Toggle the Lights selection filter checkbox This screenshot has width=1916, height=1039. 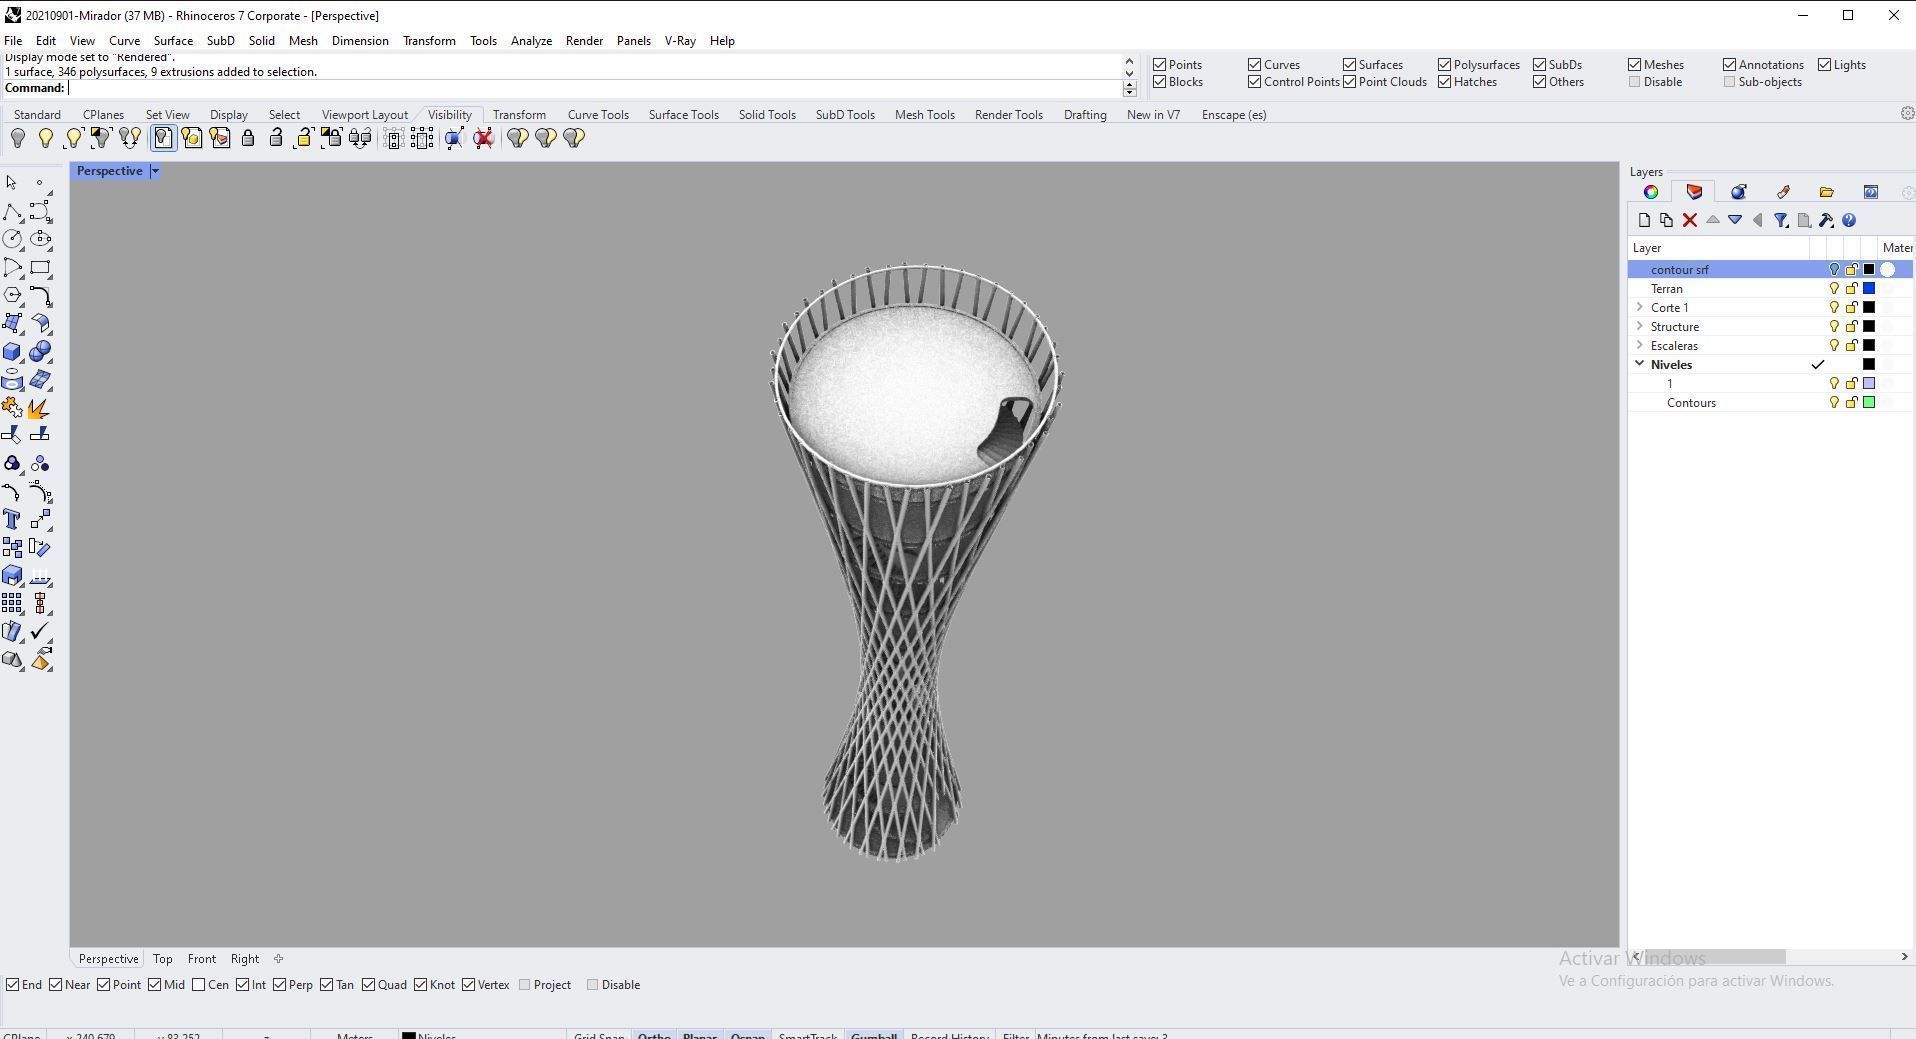coord(1825,65)
